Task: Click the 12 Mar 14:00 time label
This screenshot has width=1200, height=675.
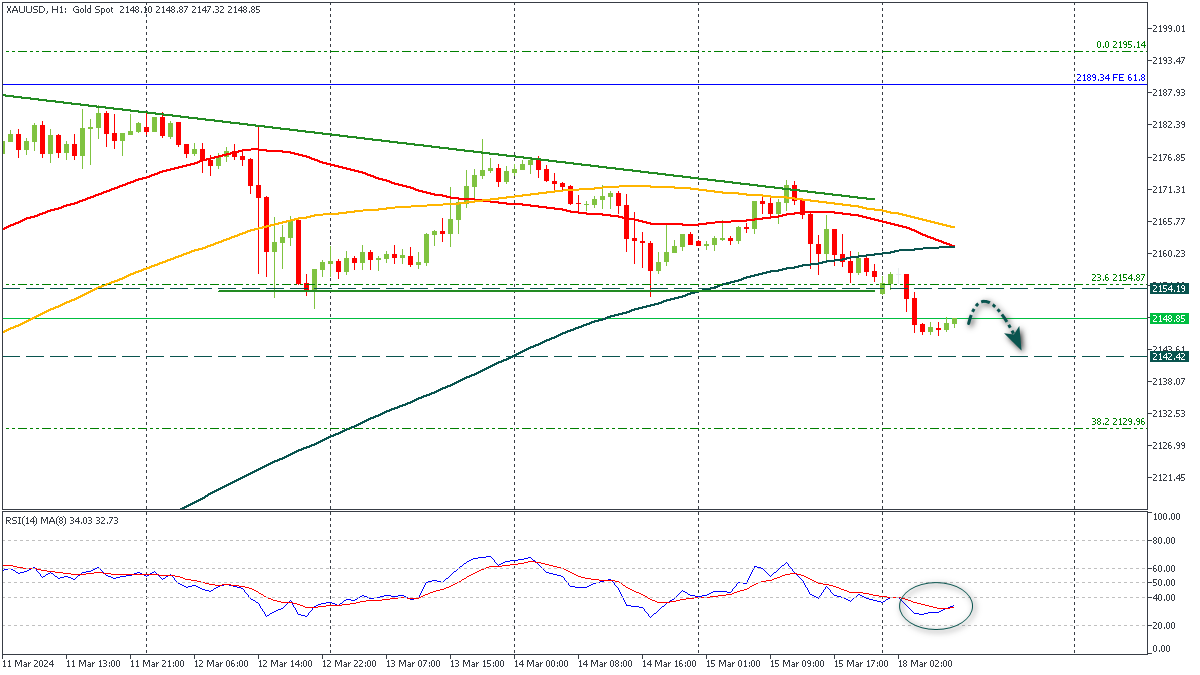Action: (x=285, y=663)
